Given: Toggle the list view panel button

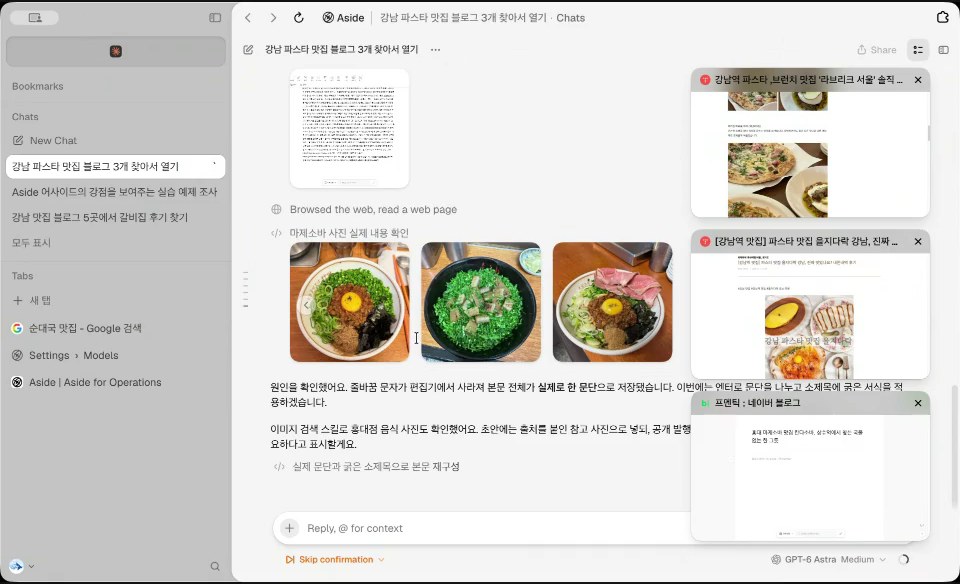Looking at the screenshot, I should click(918, 50).
